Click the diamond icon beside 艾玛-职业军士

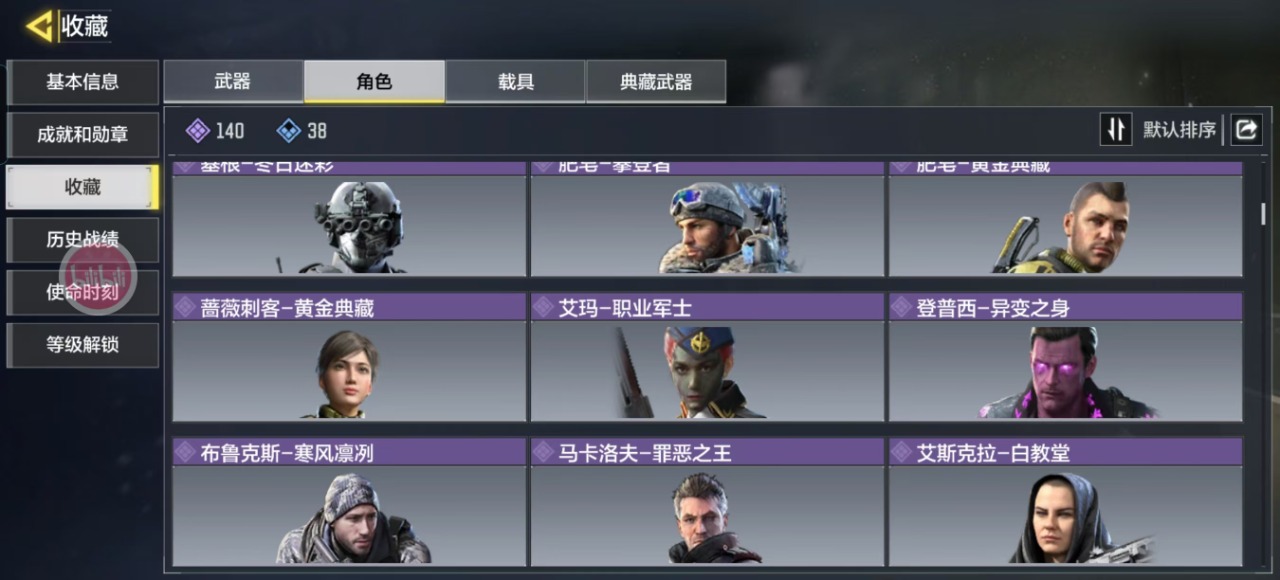click(x=543, y=307)
